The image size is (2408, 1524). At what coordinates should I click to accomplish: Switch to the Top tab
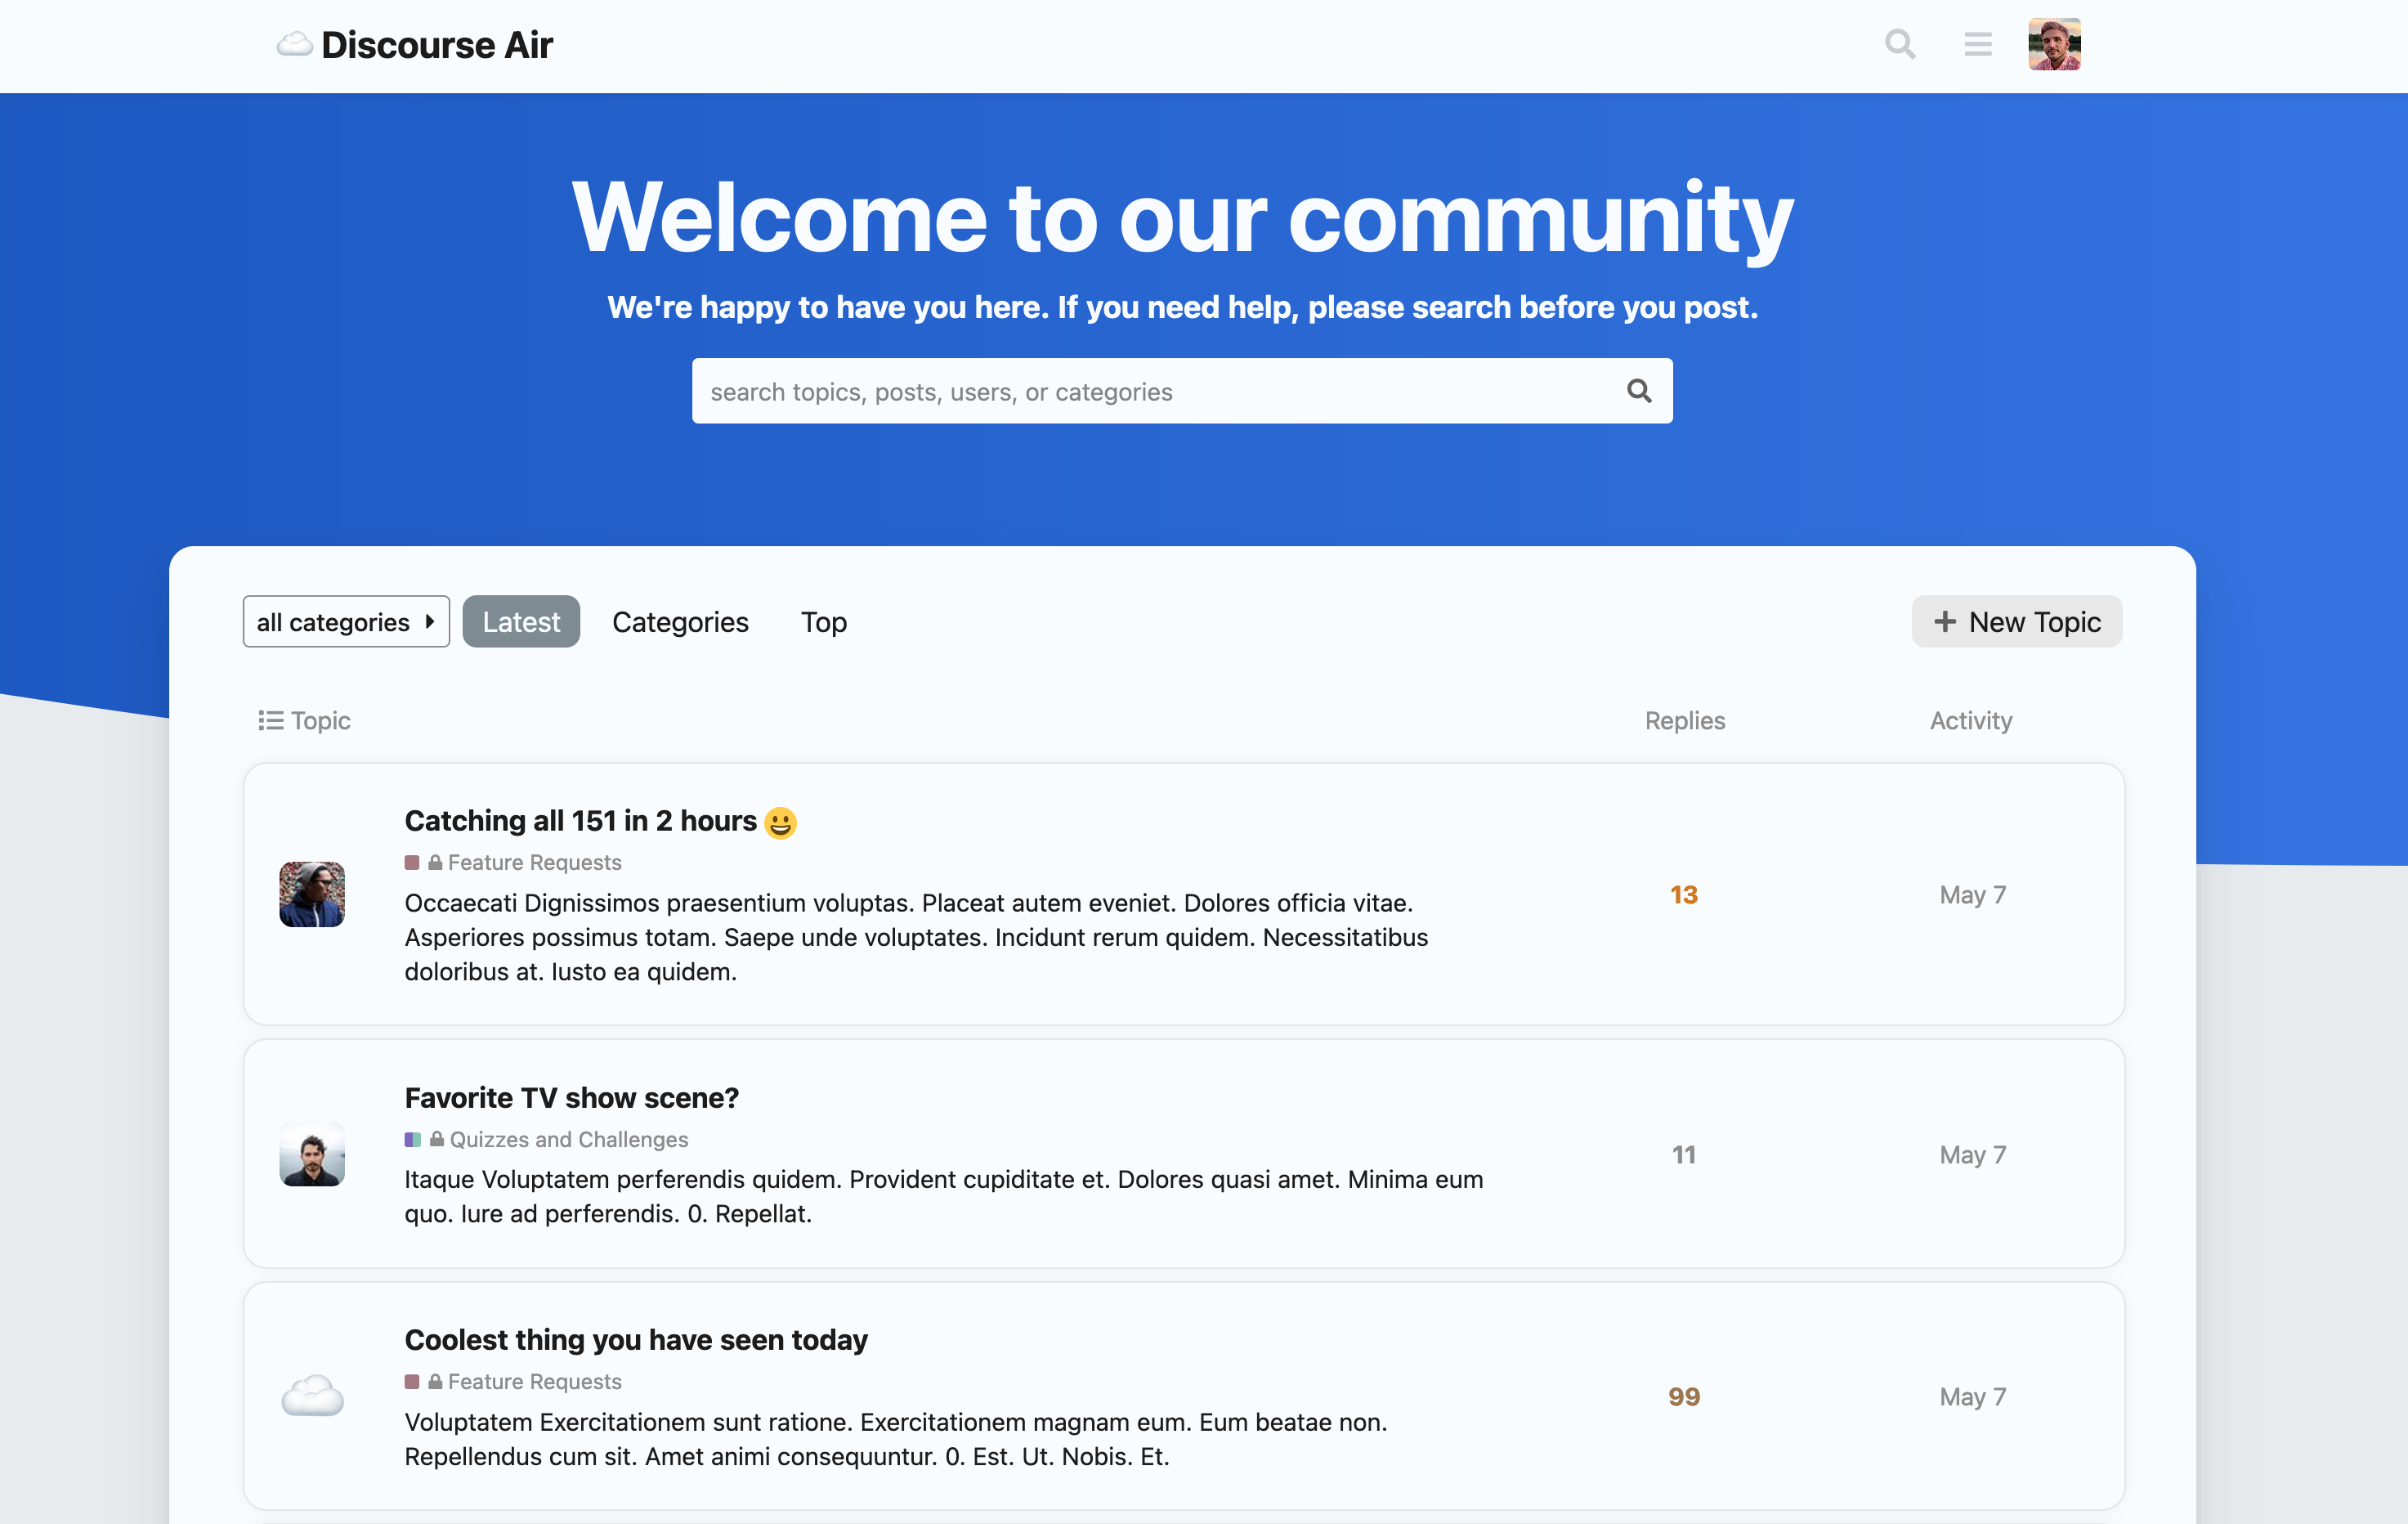tap(823, 622)
